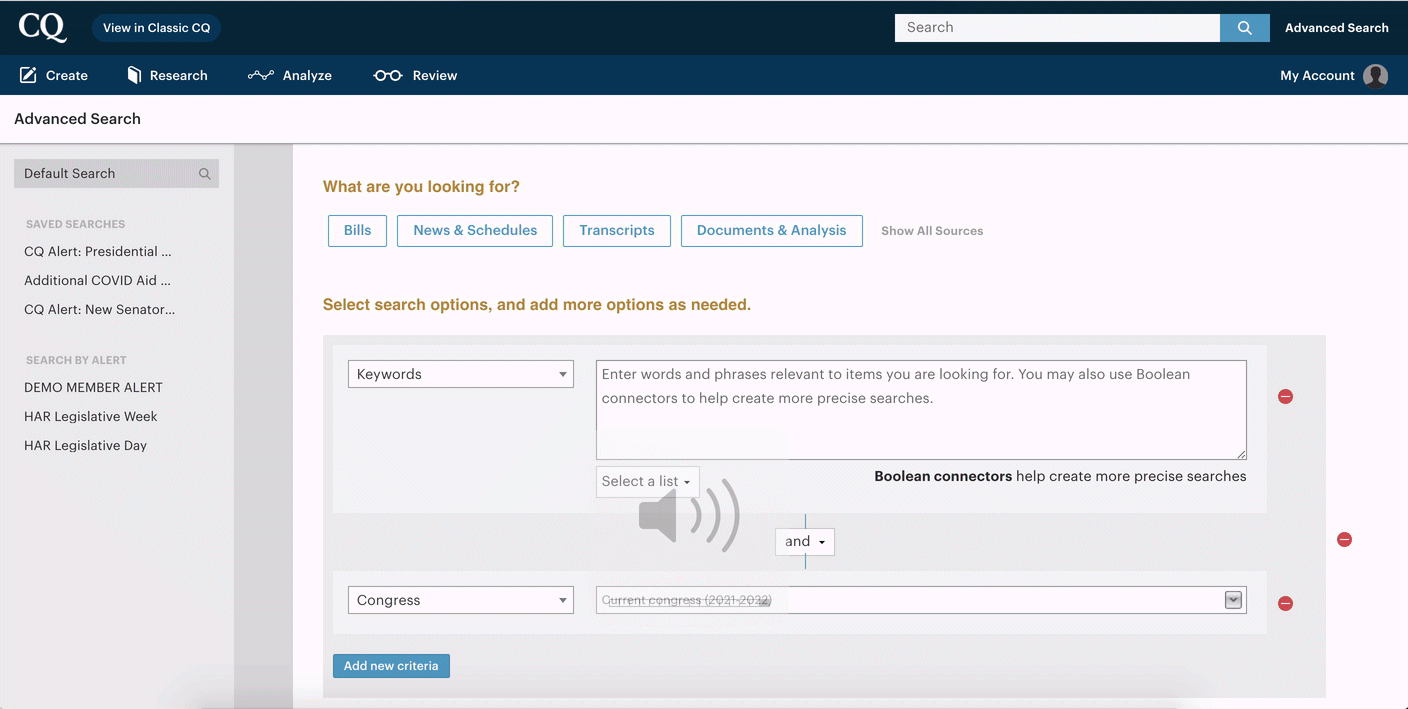This screenshot has width=1408, height=709.
Task: Expand the 'Select a list' dropdown
Action: (648, 481)
